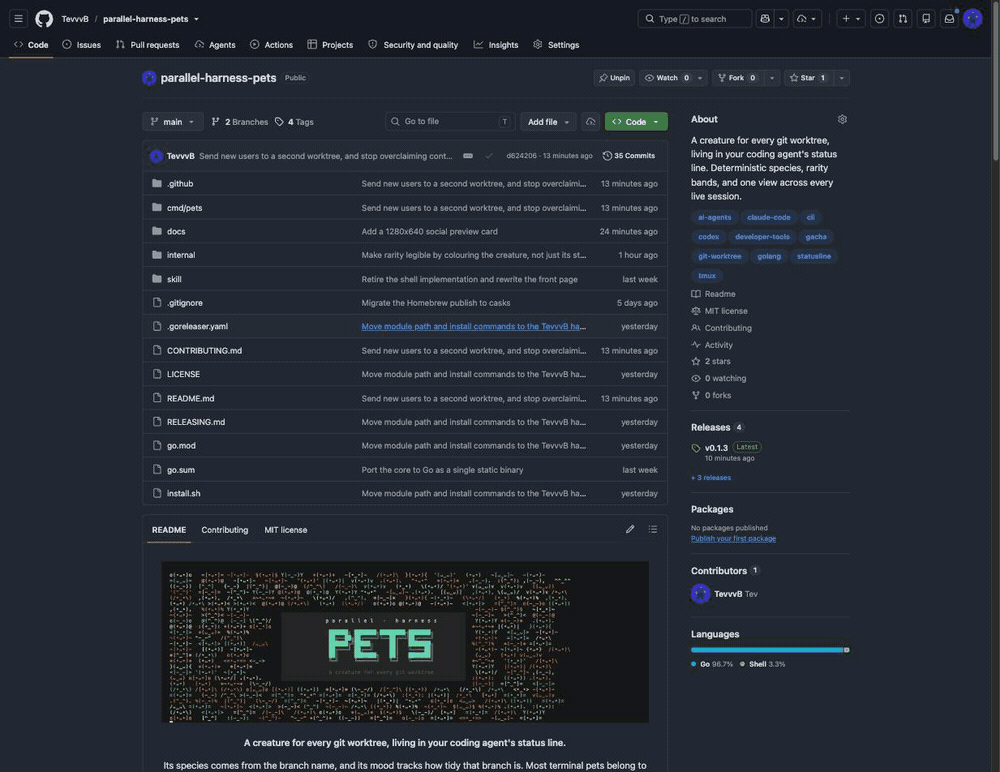Image resolution: width=1000 pixels, height=772 pixels.
Task: Open the Copilot chat icon
Action: point(765,19)
